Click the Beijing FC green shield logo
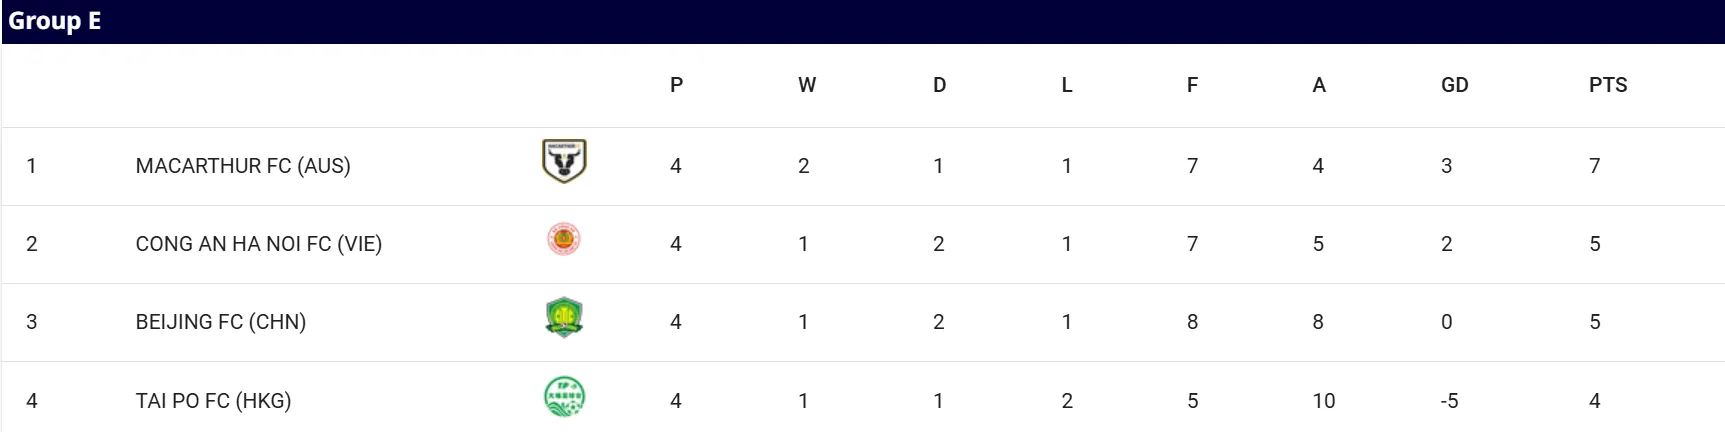1725x432 pixels. (x=564, y=318)
